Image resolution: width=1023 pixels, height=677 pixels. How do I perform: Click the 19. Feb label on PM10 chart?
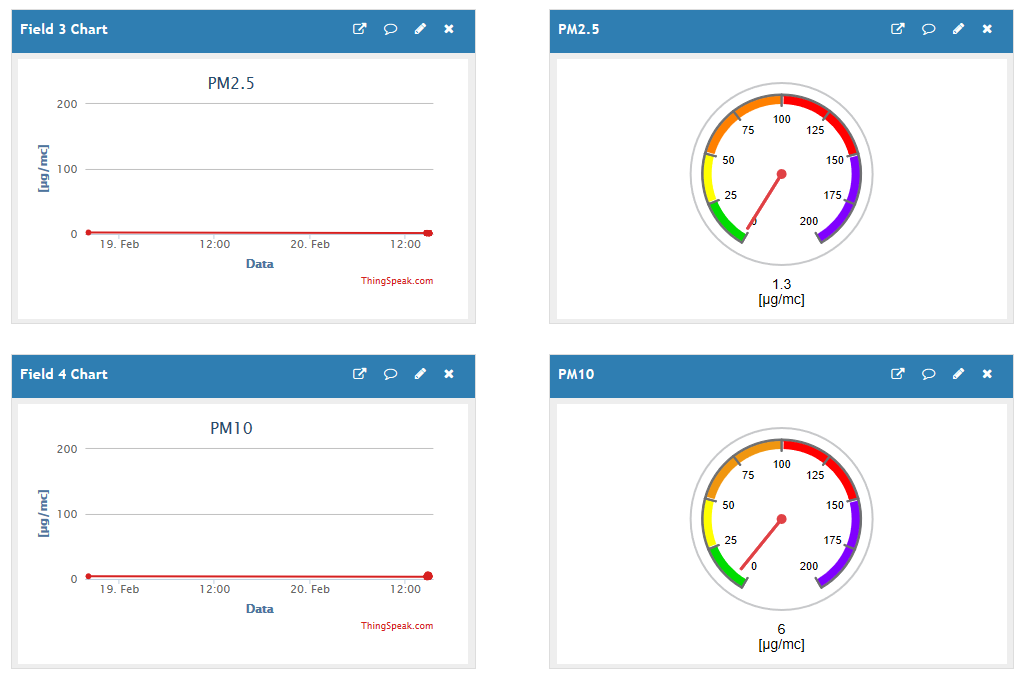click(x=119, y=590)
